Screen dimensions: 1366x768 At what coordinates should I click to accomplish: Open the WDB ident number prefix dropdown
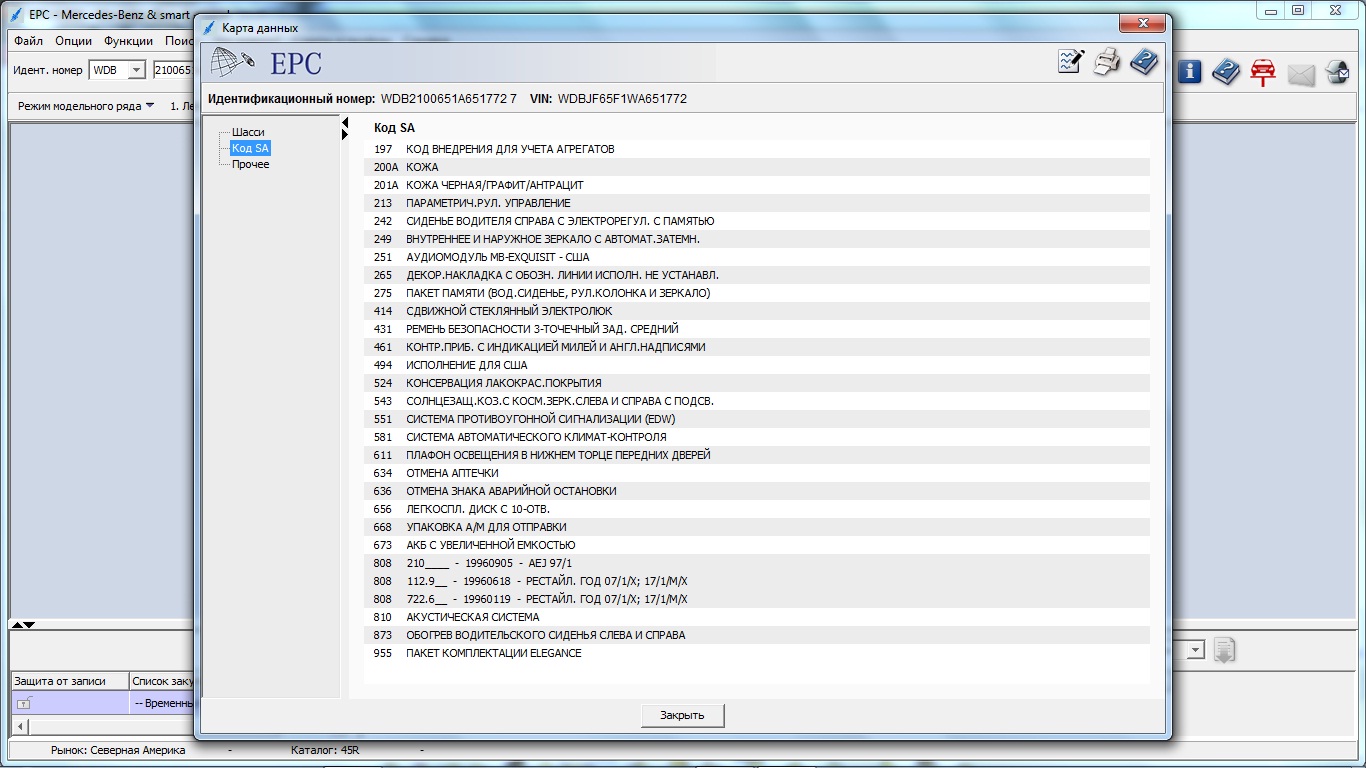(136, 70)
